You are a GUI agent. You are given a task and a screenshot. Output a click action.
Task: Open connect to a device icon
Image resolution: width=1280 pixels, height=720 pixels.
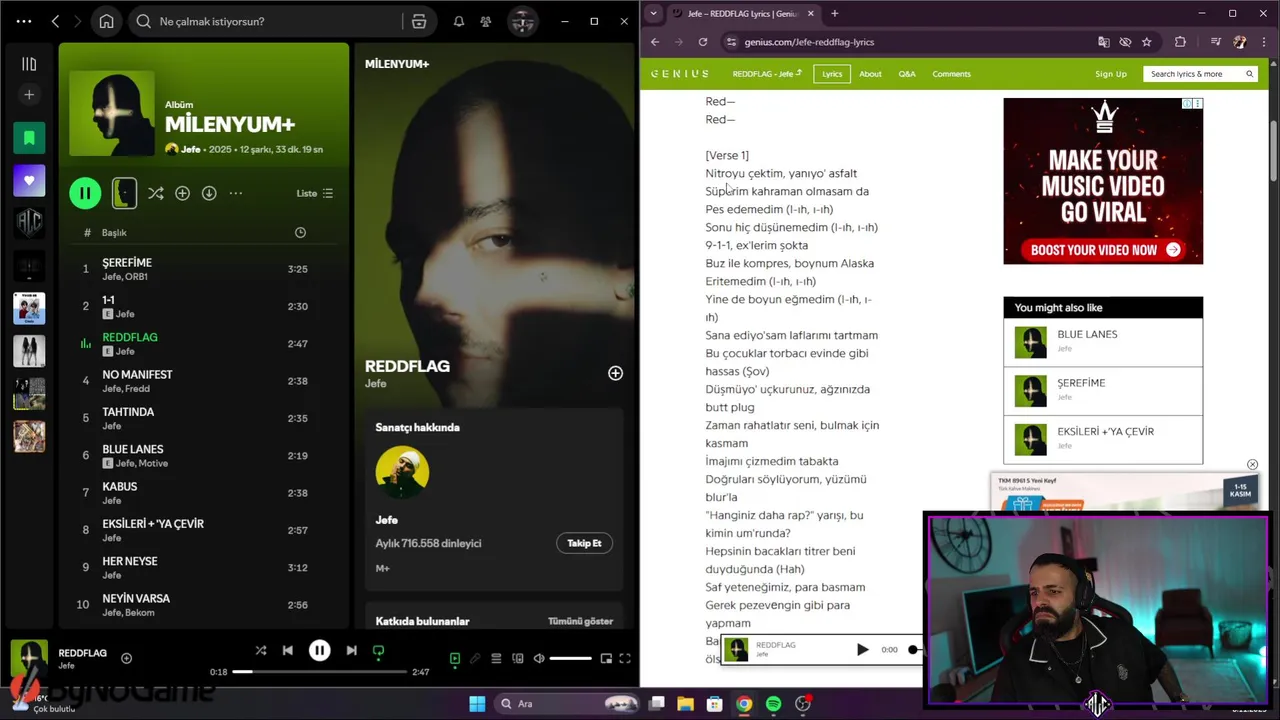point(518,658)
